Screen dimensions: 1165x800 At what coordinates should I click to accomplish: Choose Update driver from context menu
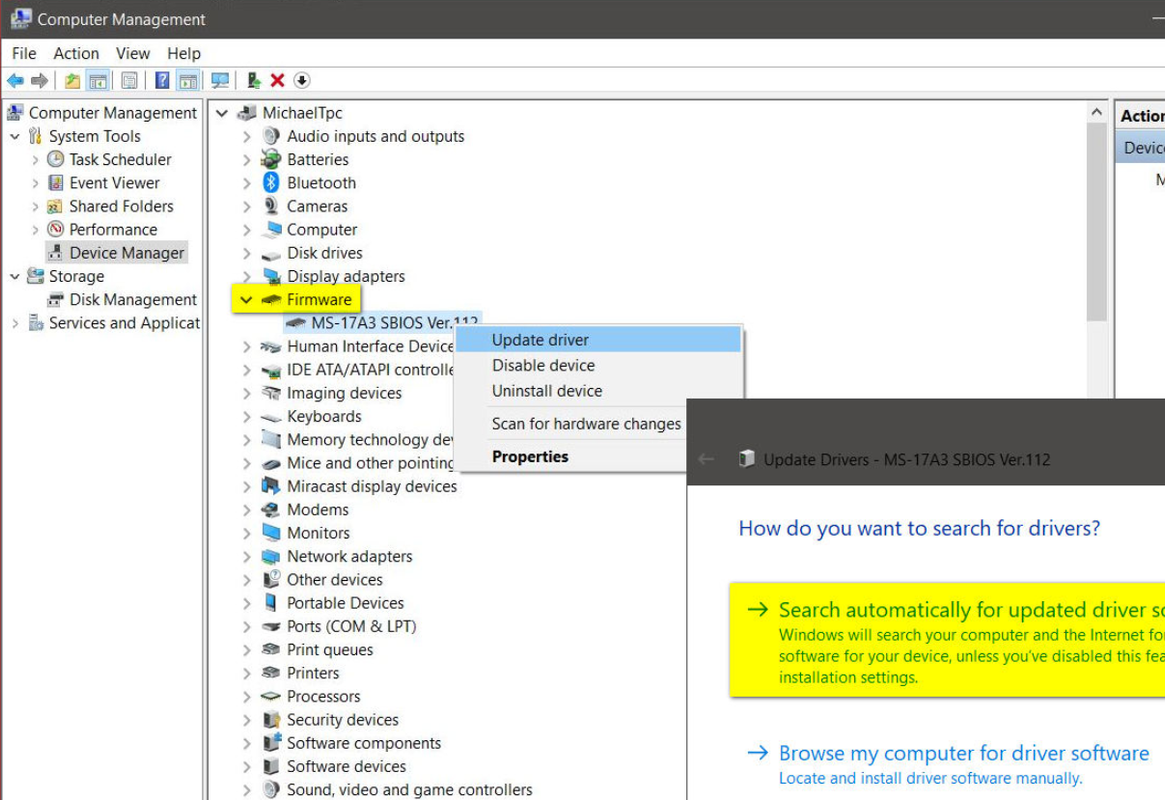pos(598,339)
